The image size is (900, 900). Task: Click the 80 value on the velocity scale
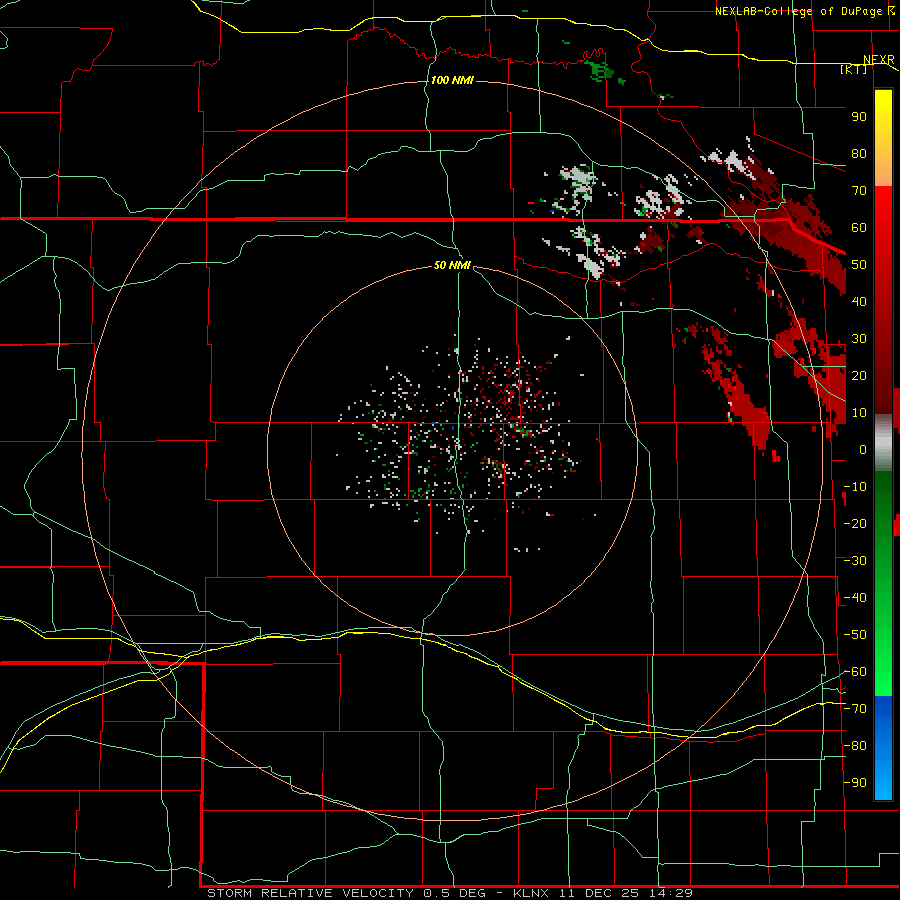859,154
